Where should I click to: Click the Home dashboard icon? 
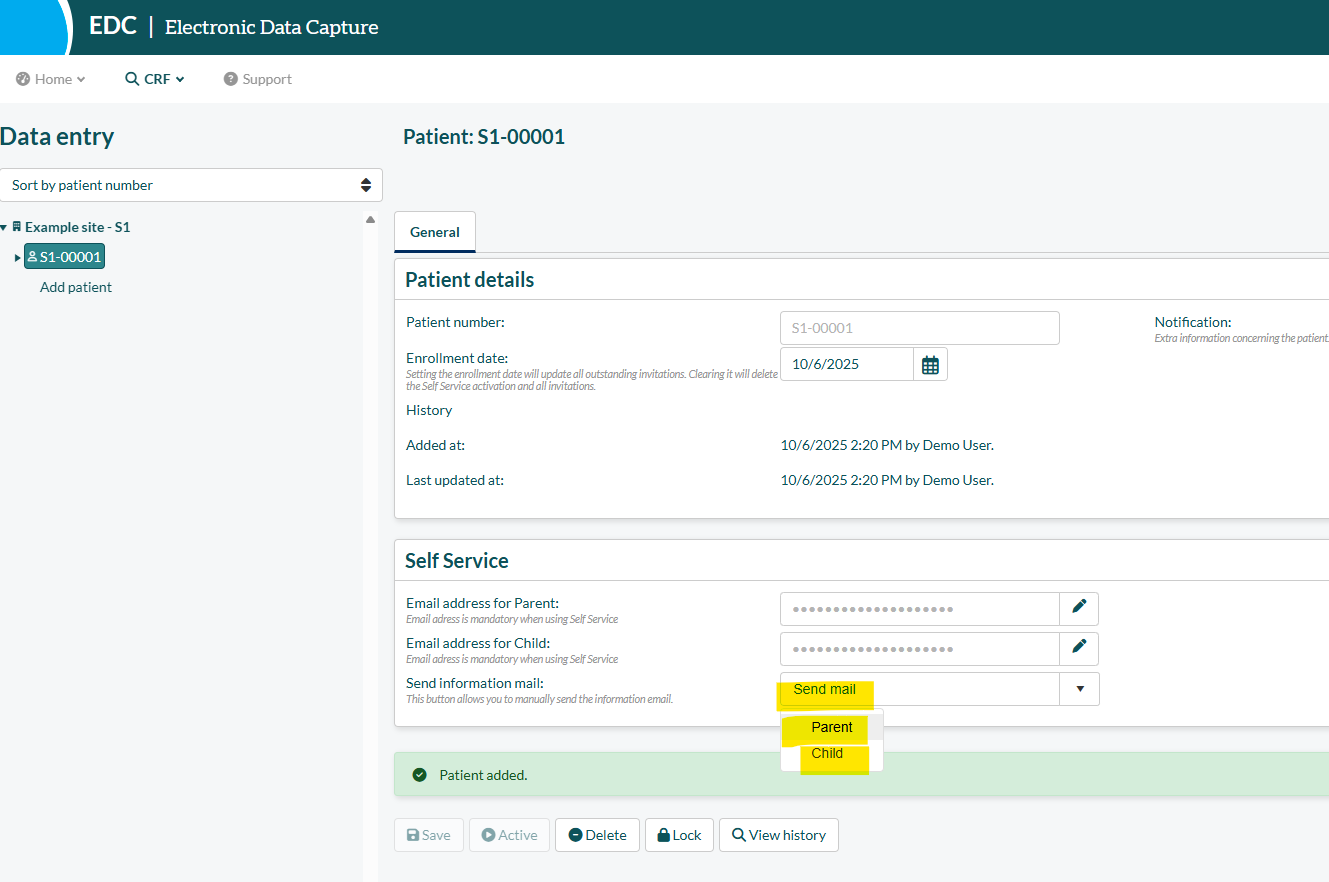23,79
